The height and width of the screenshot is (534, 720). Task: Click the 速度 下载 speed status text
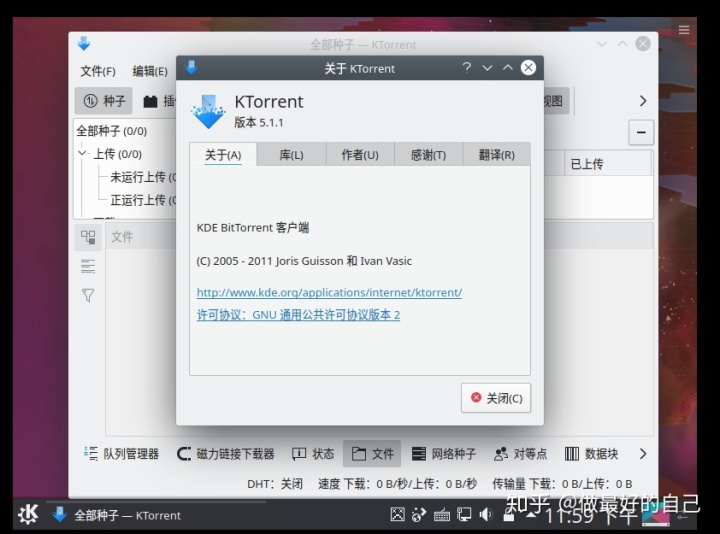398,484
